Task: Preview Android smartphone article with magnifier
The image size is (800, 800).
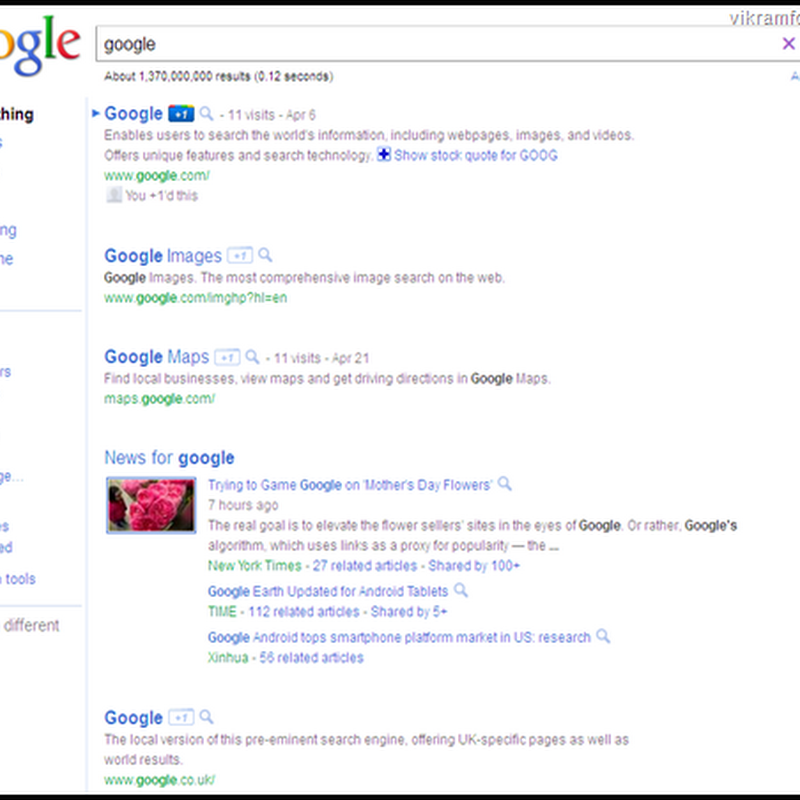Action: click(x=603, y=636)
